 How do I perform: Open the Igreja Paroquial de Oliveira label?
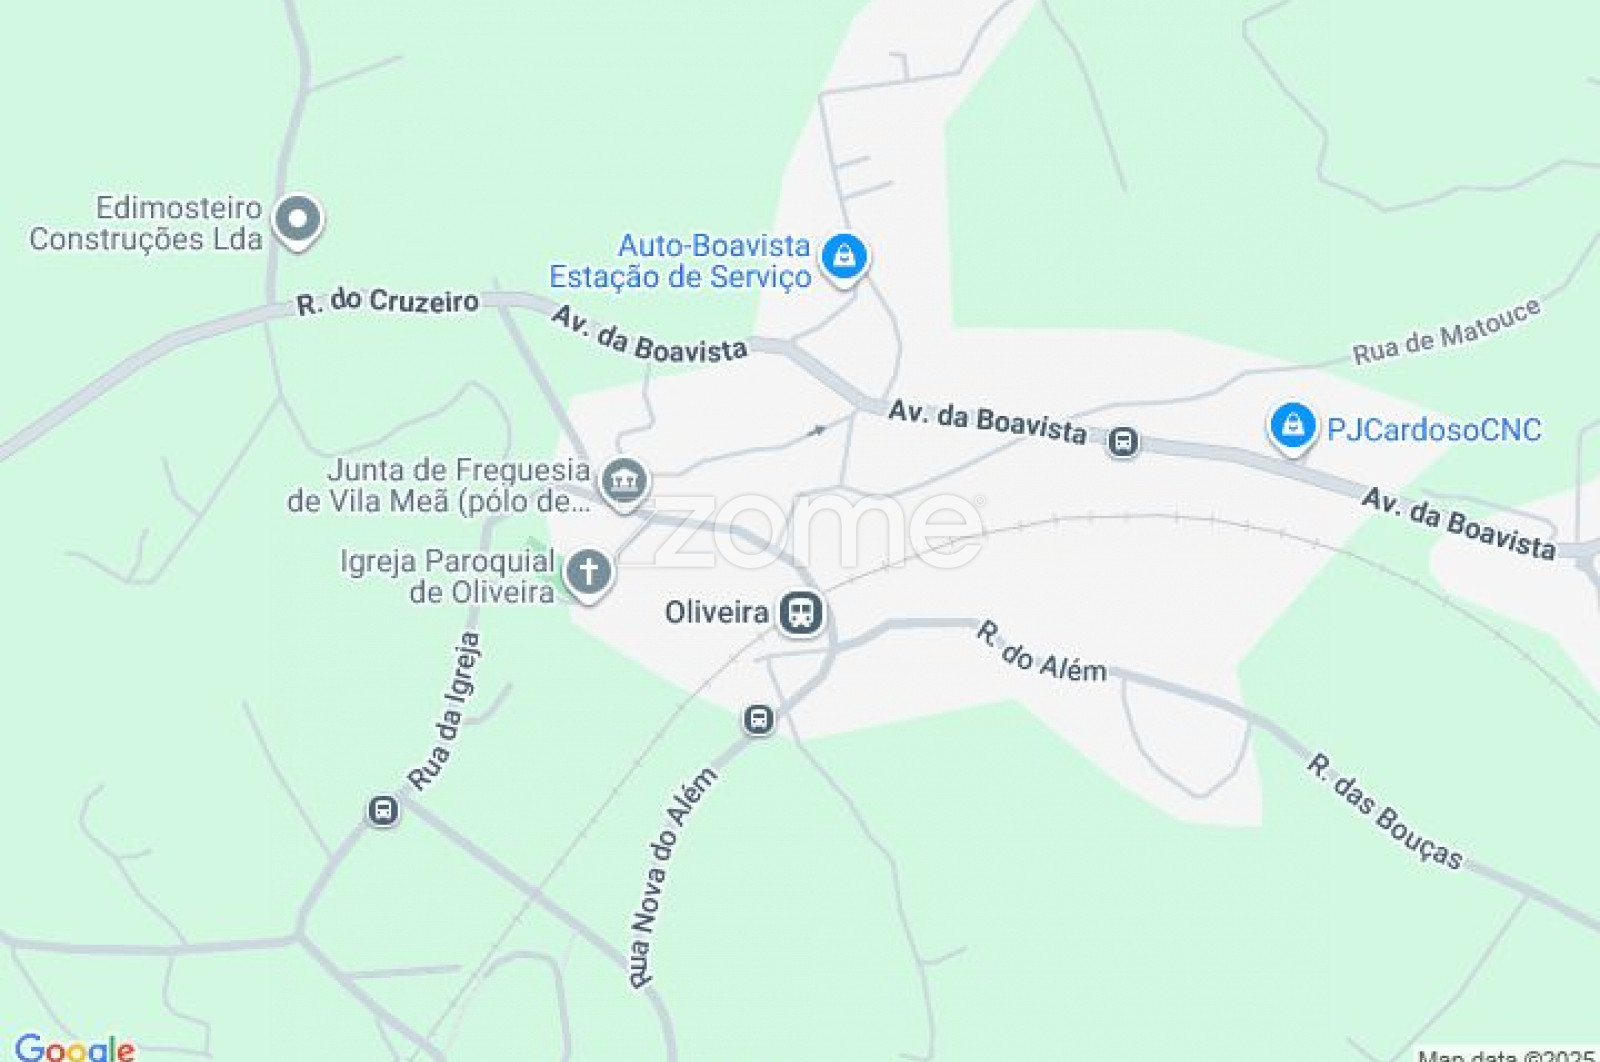tap(447, 576)
